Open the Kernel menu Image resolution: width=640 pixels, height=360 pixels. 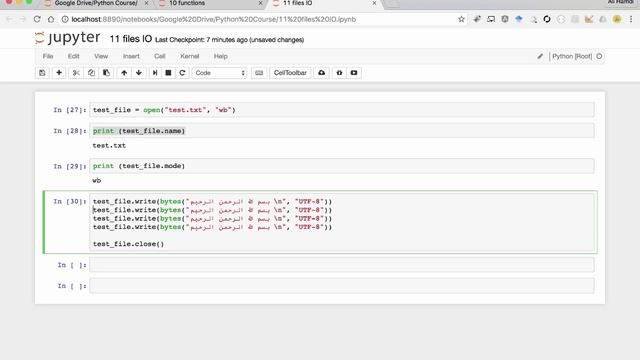[189, 56]
